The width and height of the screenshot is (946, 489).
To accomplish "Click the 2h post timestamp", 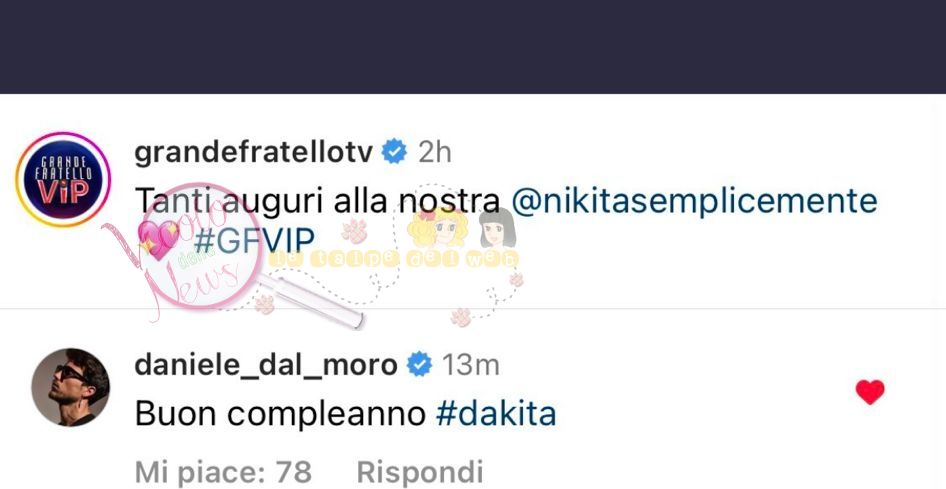I will [434, 153].
